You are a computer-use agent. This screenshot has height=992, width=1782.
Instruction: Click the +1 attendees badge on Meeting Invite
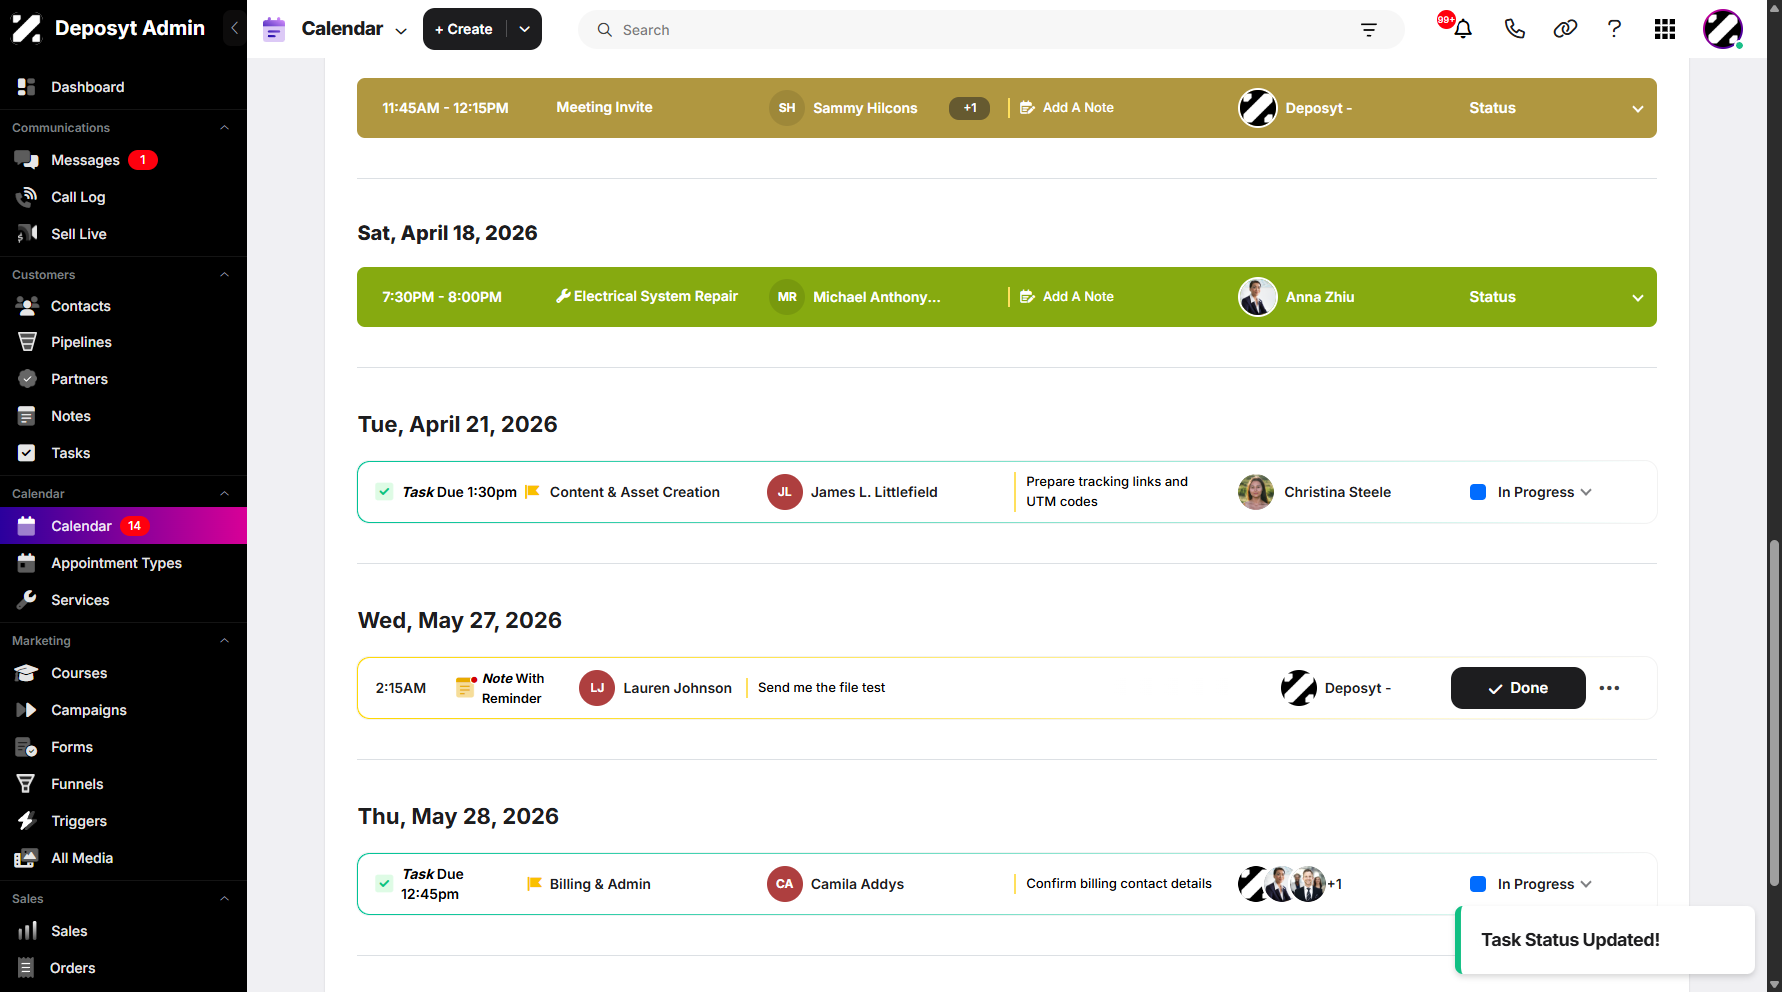969,108
